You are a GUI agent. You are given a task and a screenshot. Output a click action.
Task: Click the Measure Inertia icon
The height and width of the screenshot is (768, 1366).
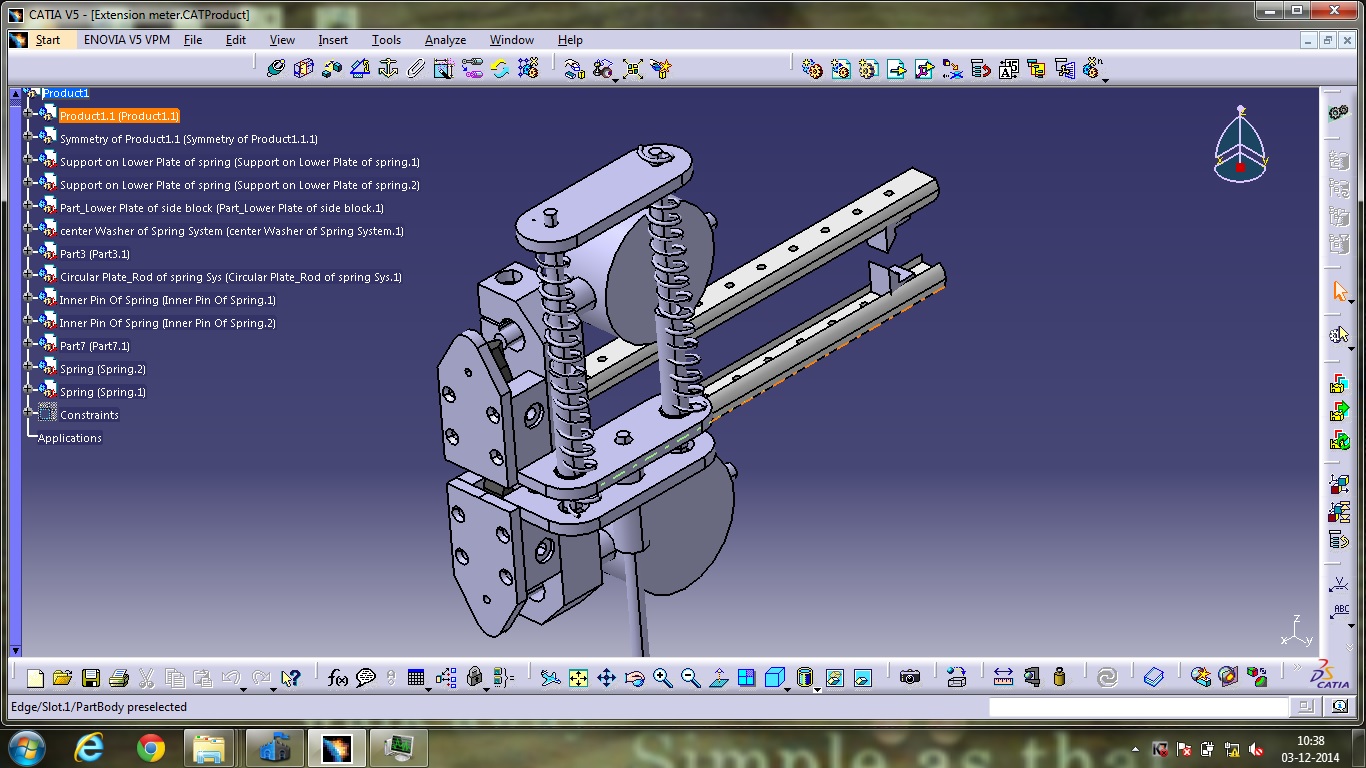click(1059, 677)
